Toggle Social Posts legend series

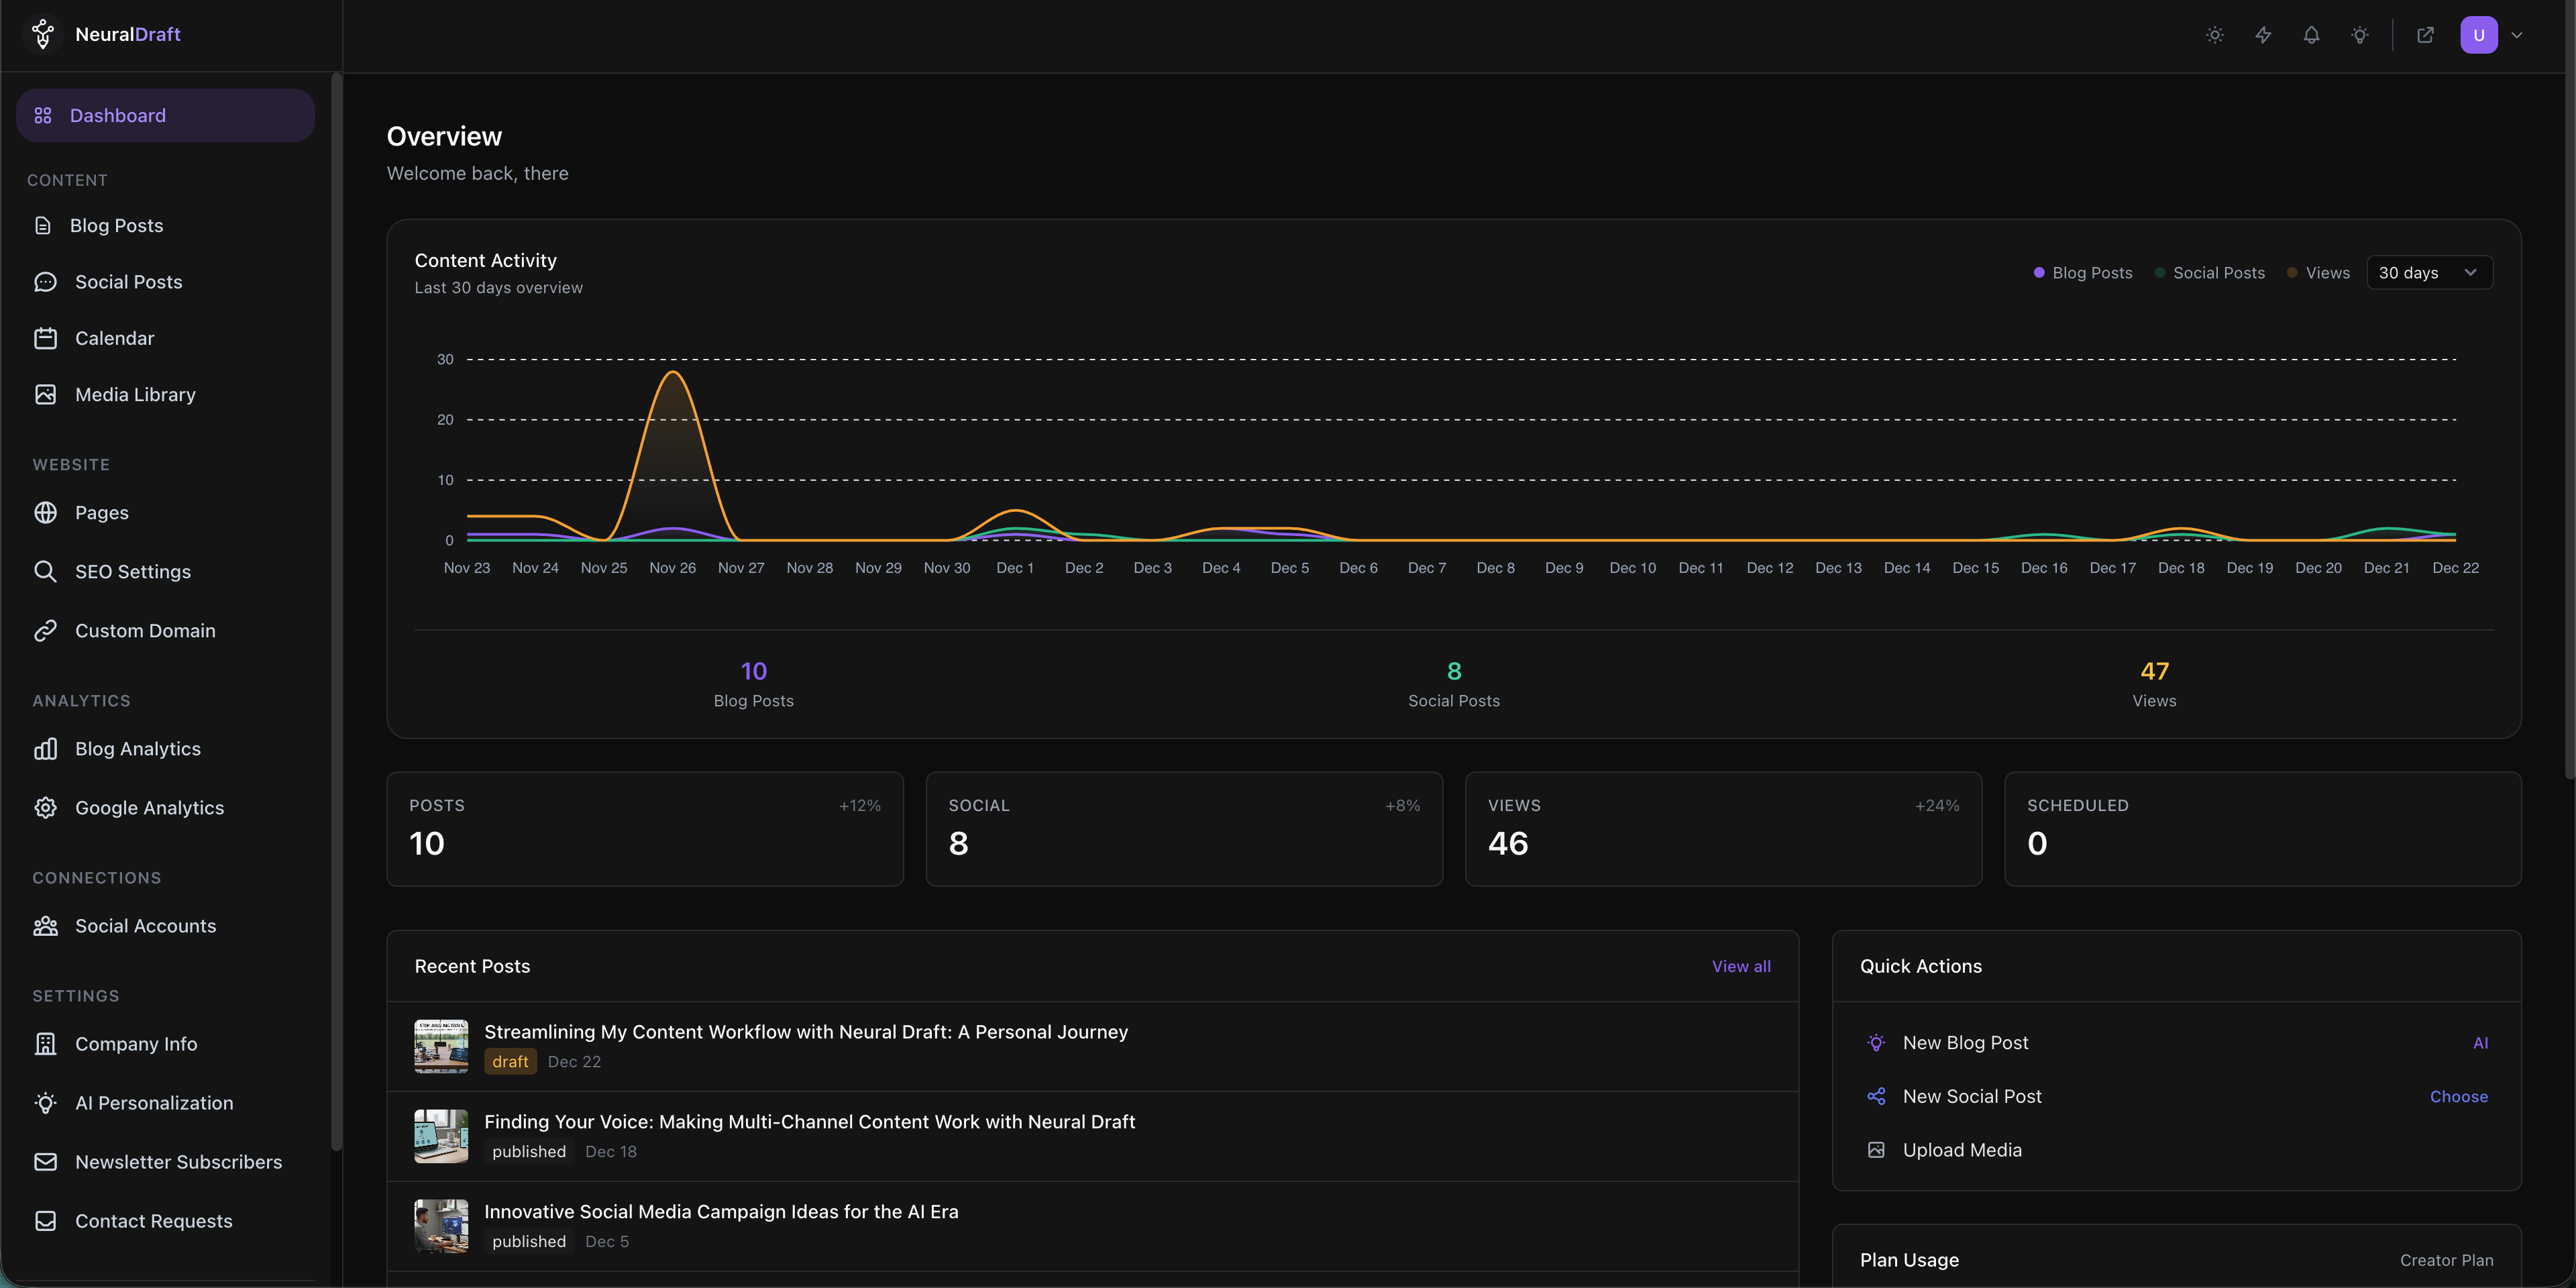point(2210,273)
